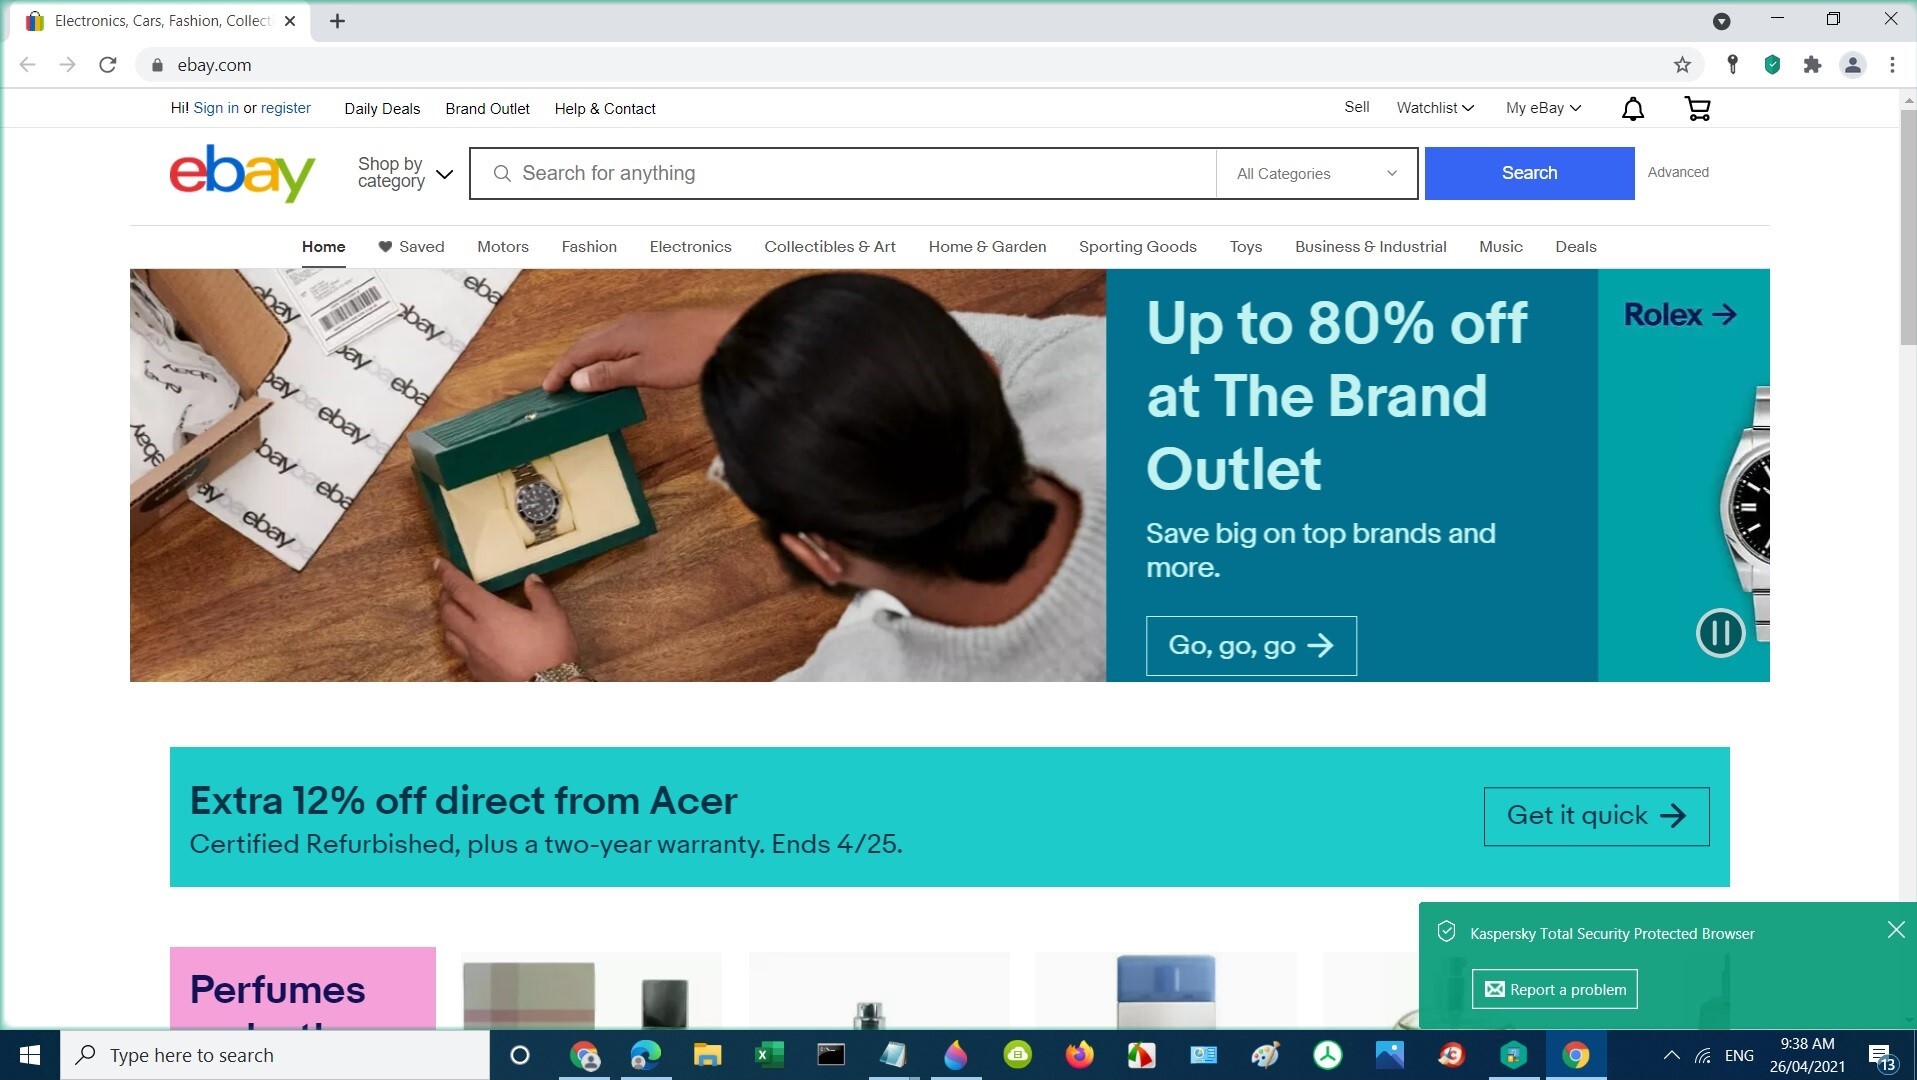Screen dimensions: 1917x1080
Task: Expand the My eBay dropdown
Action: point(1543,108)
